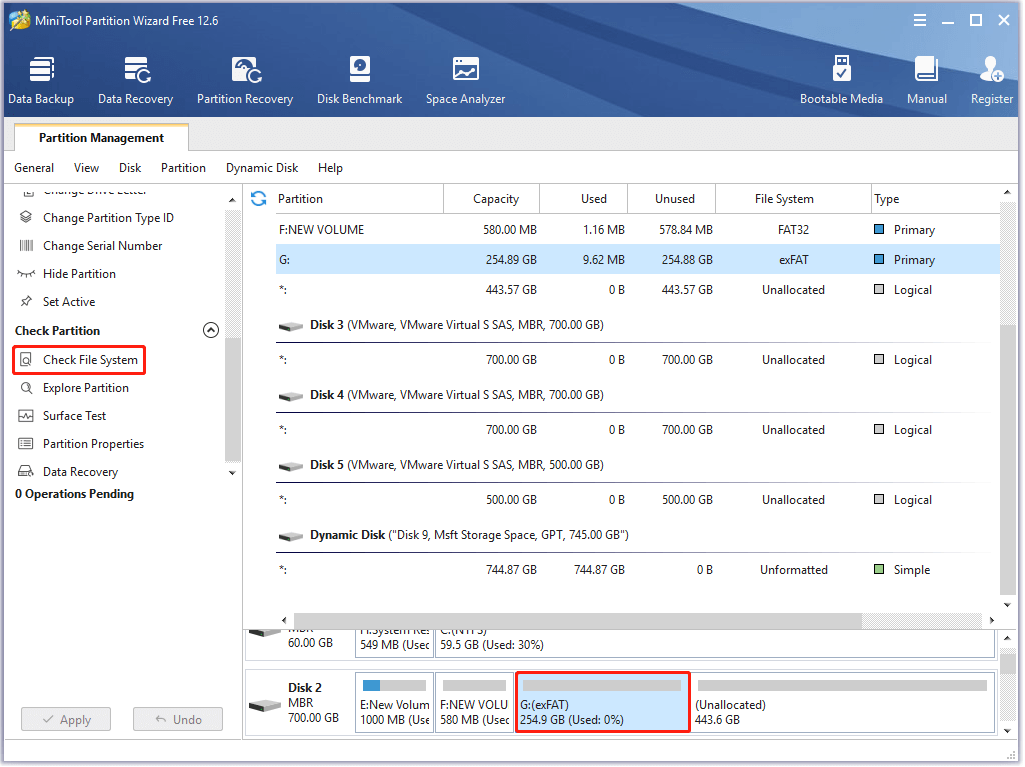Open the Disk menu

click(130, 168)
